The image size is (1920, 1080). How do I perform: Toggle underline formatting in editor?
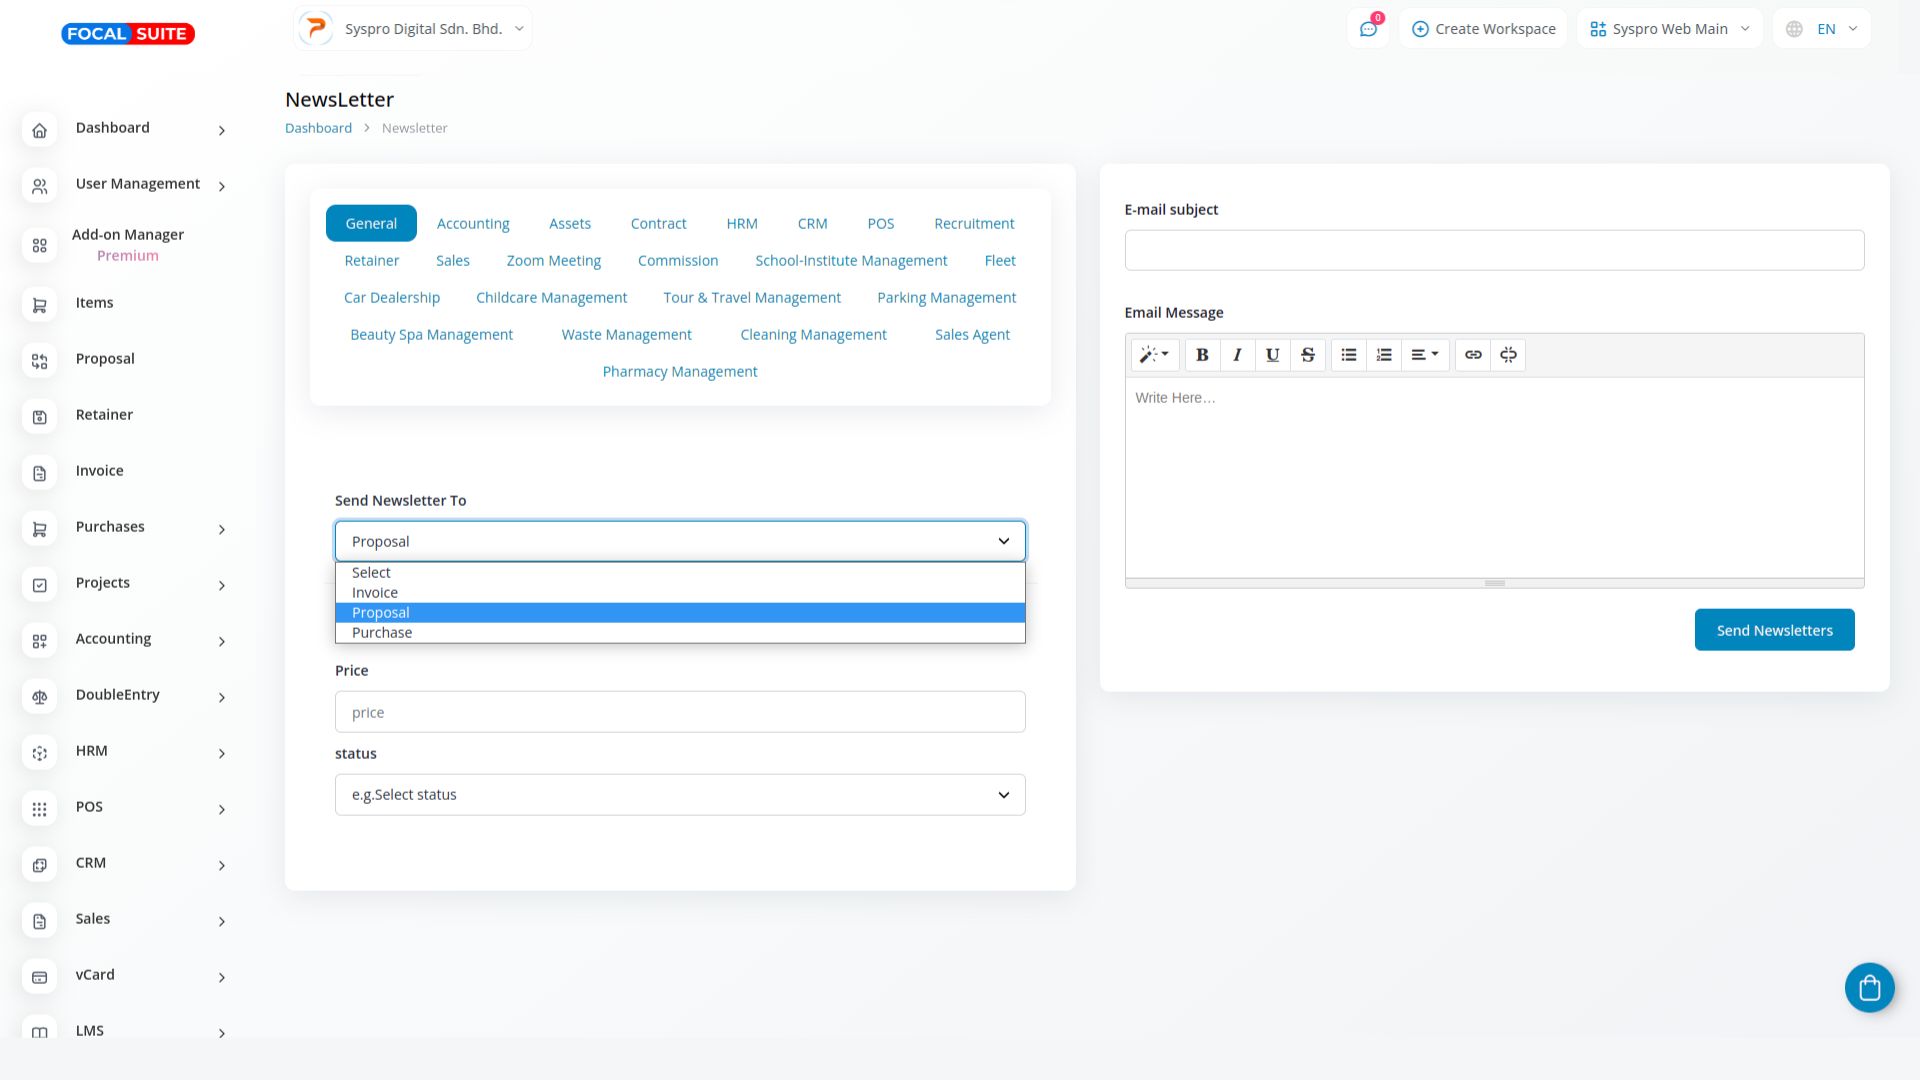point(1272,355)
